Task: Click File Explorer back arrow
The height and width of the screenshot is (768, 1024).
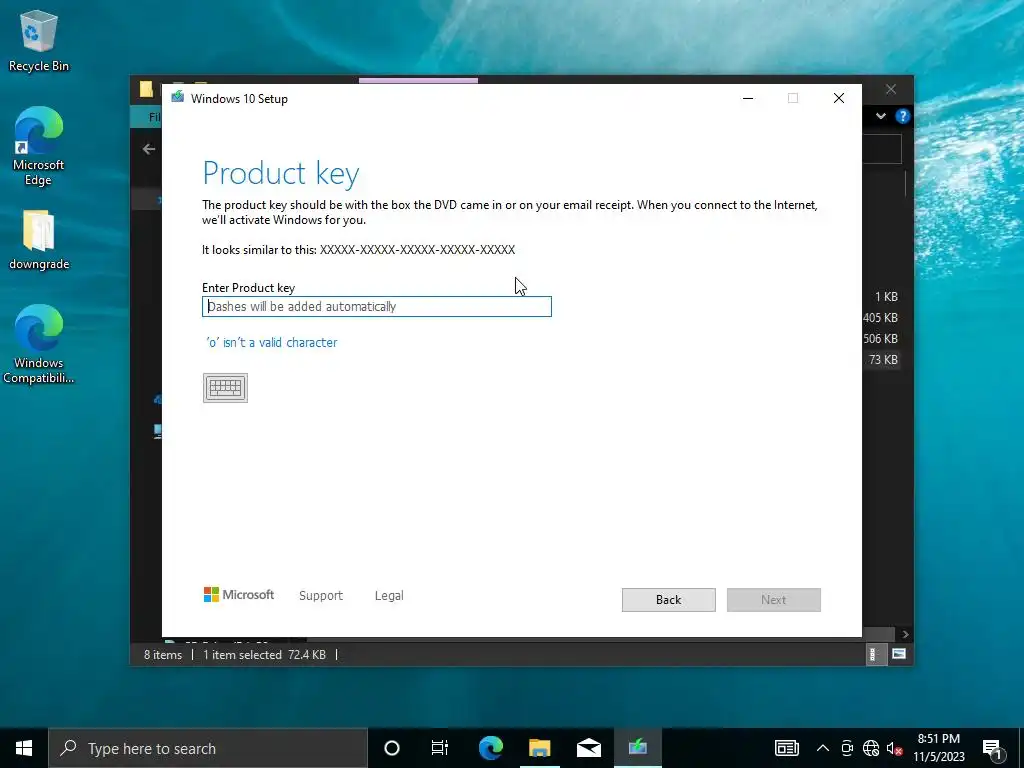Action: point(149,149)
